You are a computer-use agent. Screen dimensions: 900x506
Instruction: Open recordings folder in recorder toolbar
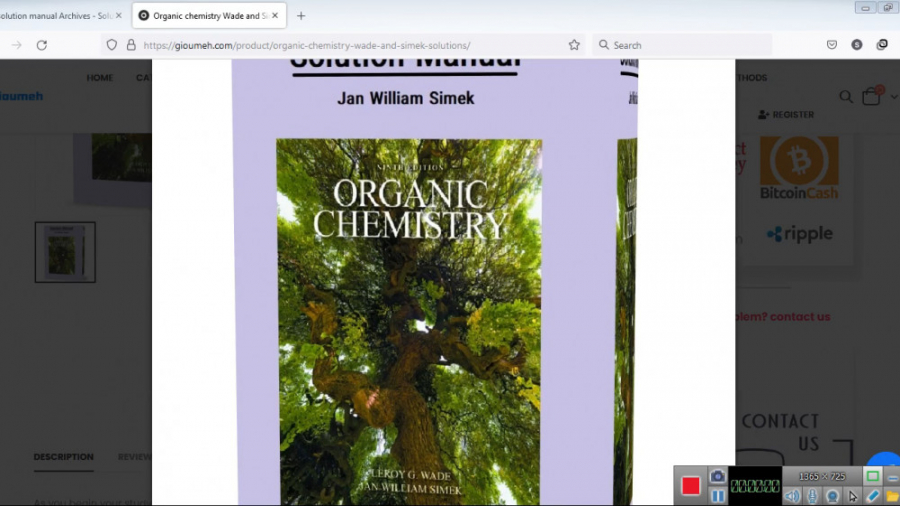coord(892,496)
